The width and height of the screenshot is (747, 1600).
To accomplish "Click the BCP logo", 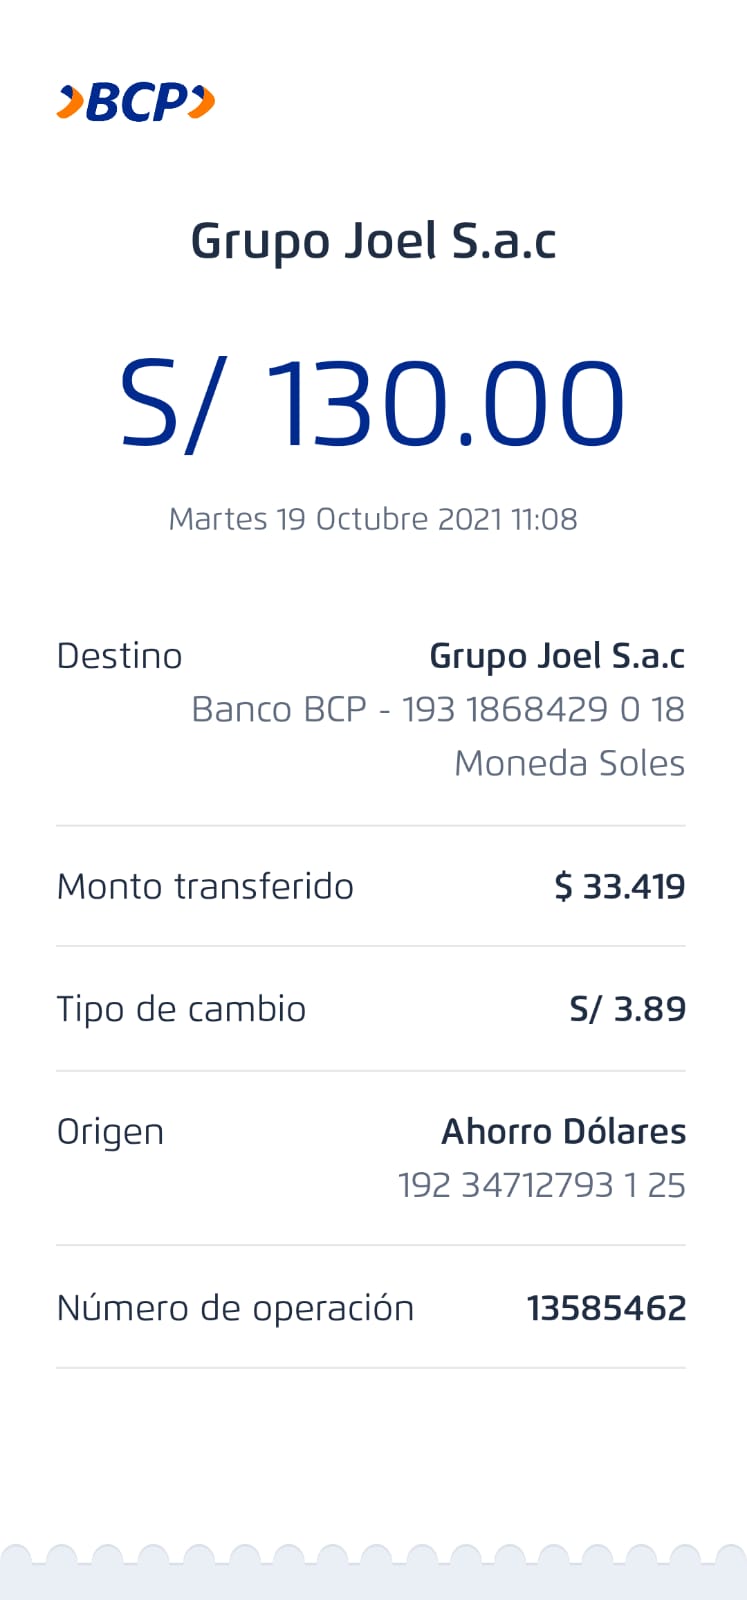I will [x=136, y=102].
